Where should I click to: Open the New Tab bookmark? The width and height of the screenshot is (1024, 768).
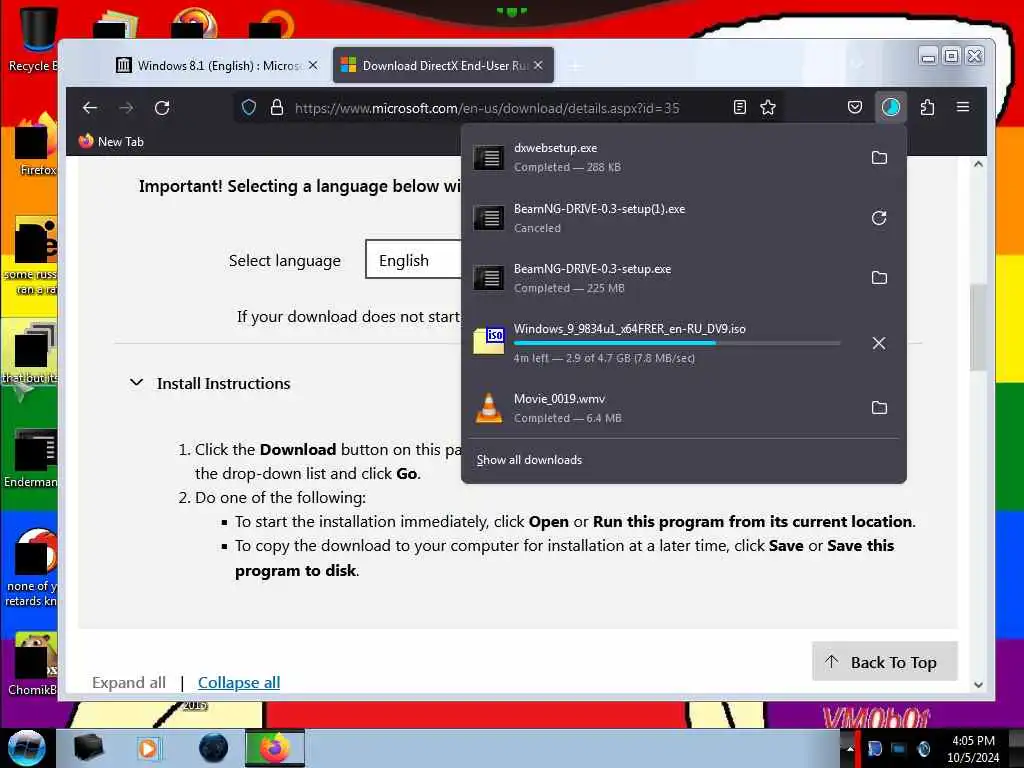click(111, 141)
